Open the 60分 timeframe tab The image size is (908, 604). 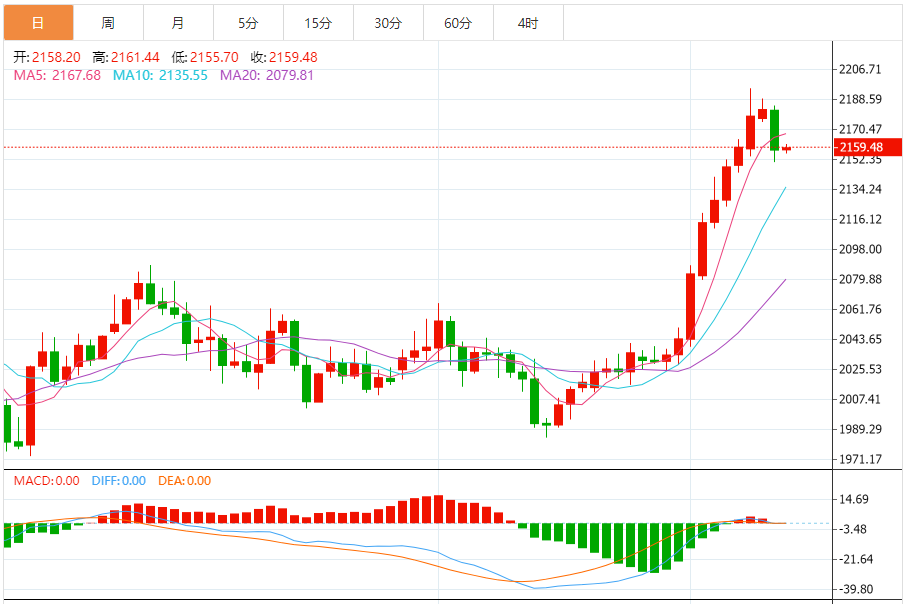click(x=459, y=23)
